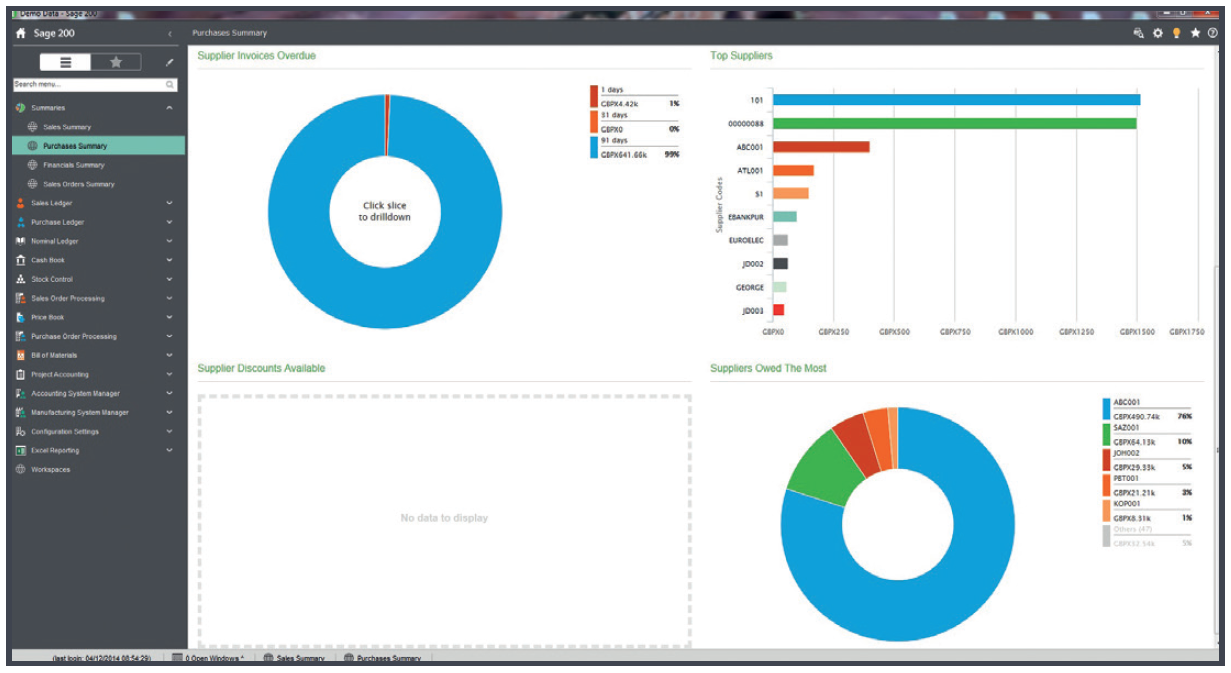Collapse the sidebar with the left chevron

[169, 34]
